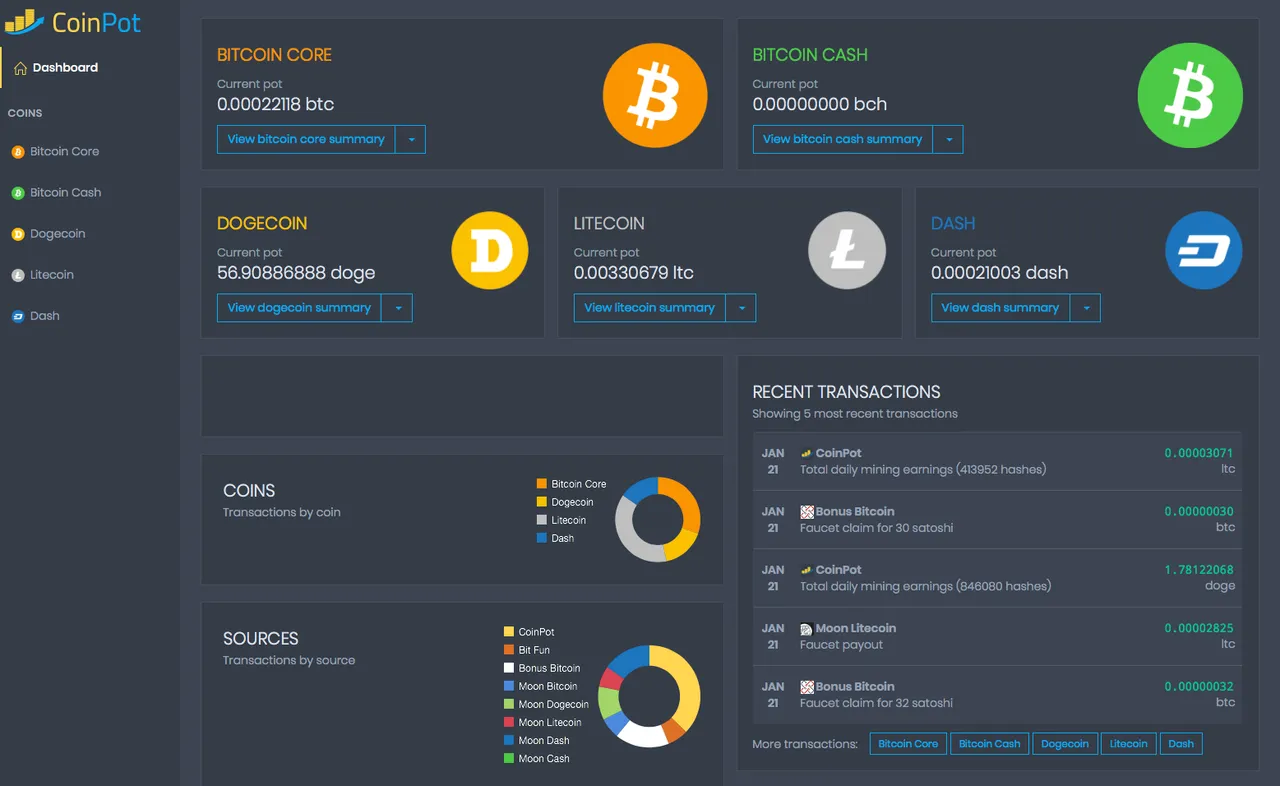1280x786 pixels.
Task: Click the Moon Dash label in the Sources legend
Action: (x=544, y=741)
